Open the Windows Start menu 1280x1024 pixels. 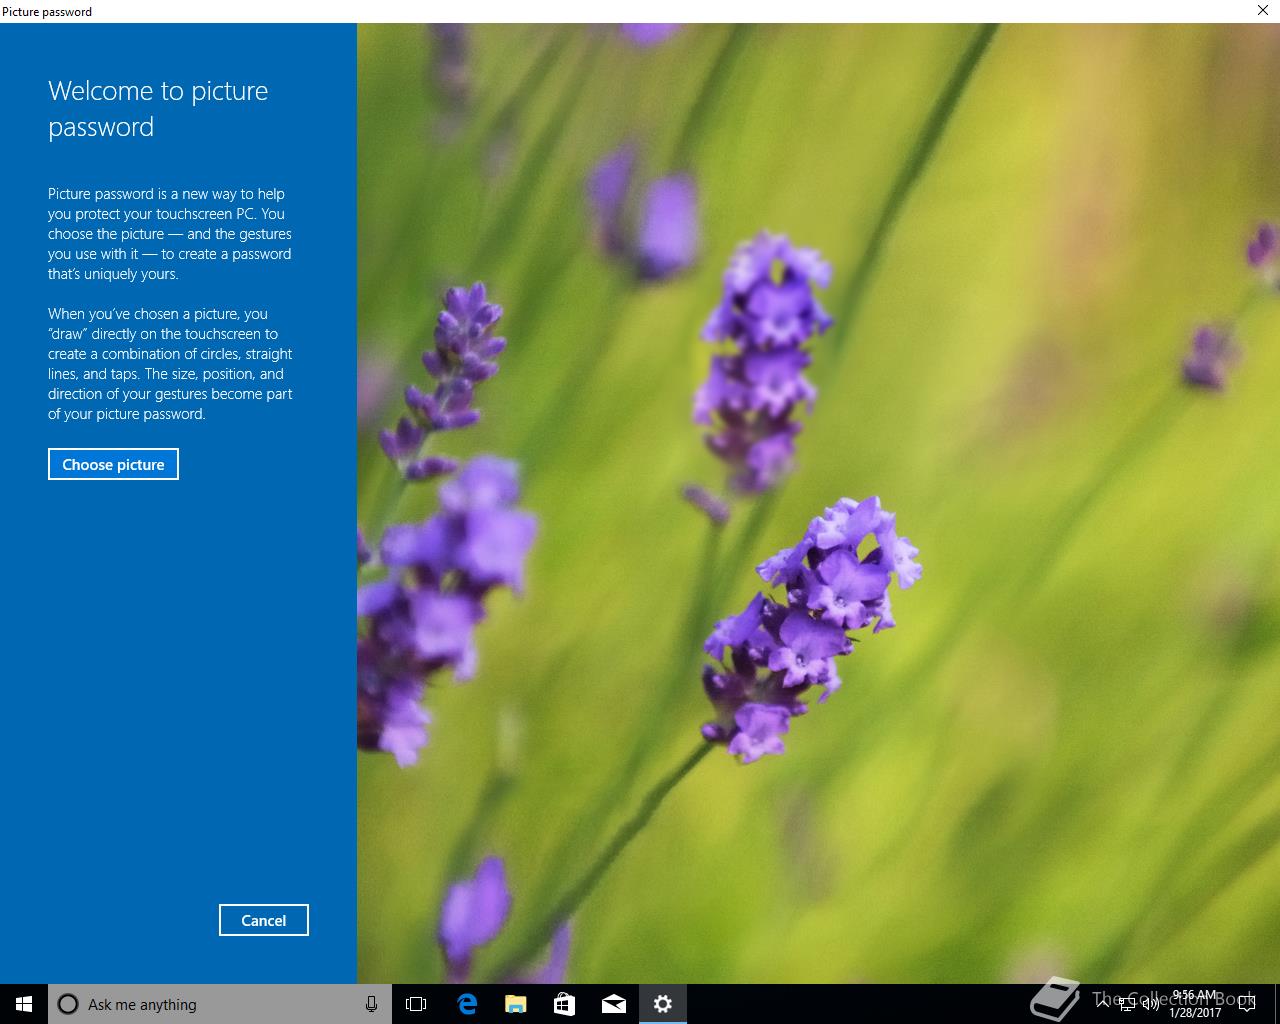(x=24, y=1004)
